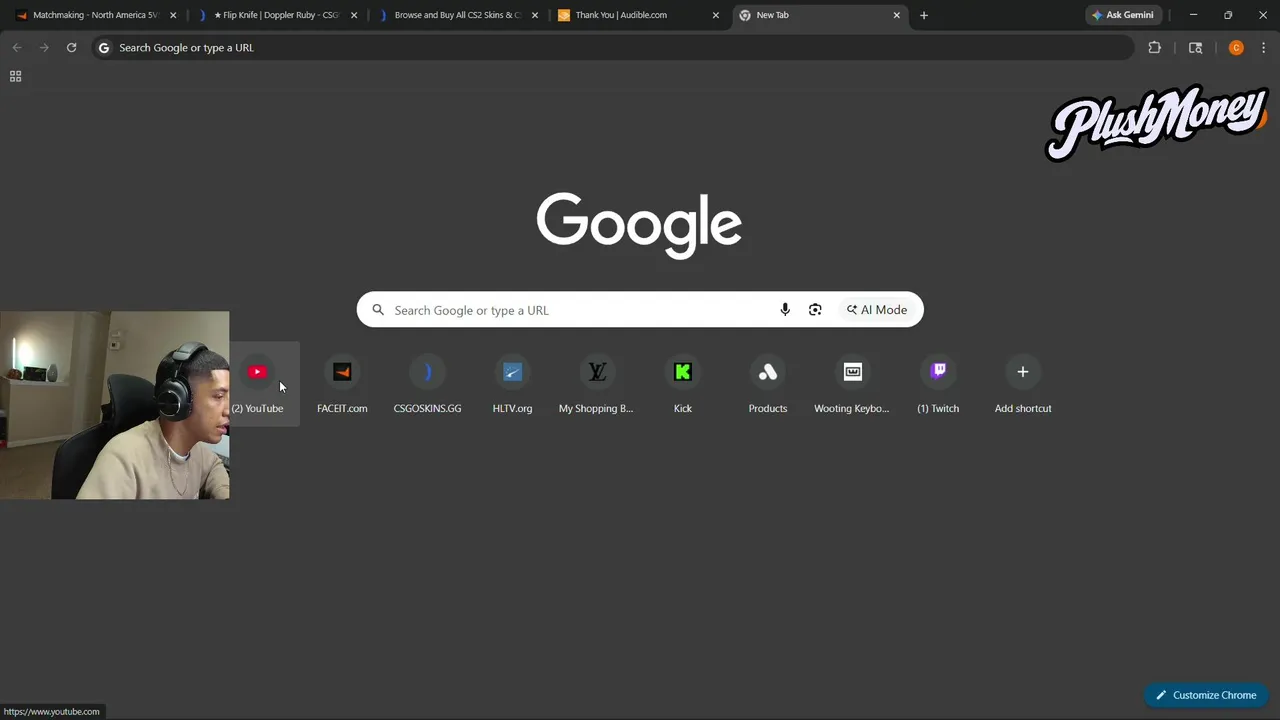Click the Google logo
This screenshot has width=1280, height=720.
[639, 226]
